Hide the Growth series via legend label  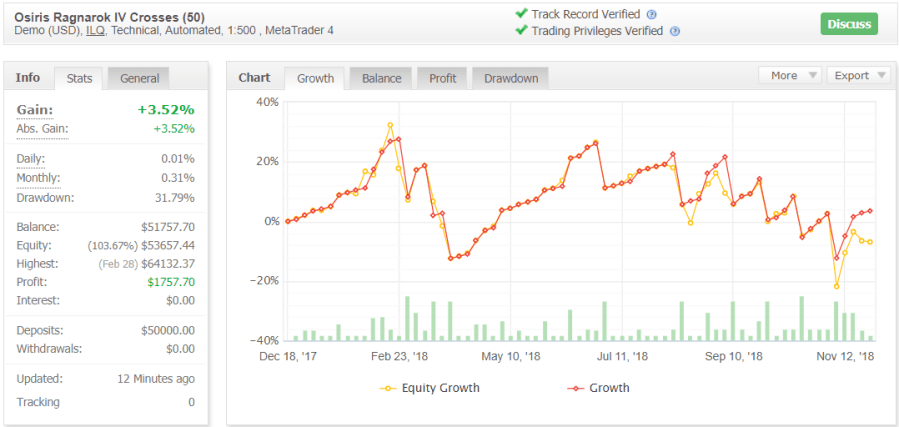pyautogui.click(x=610, y=388)
